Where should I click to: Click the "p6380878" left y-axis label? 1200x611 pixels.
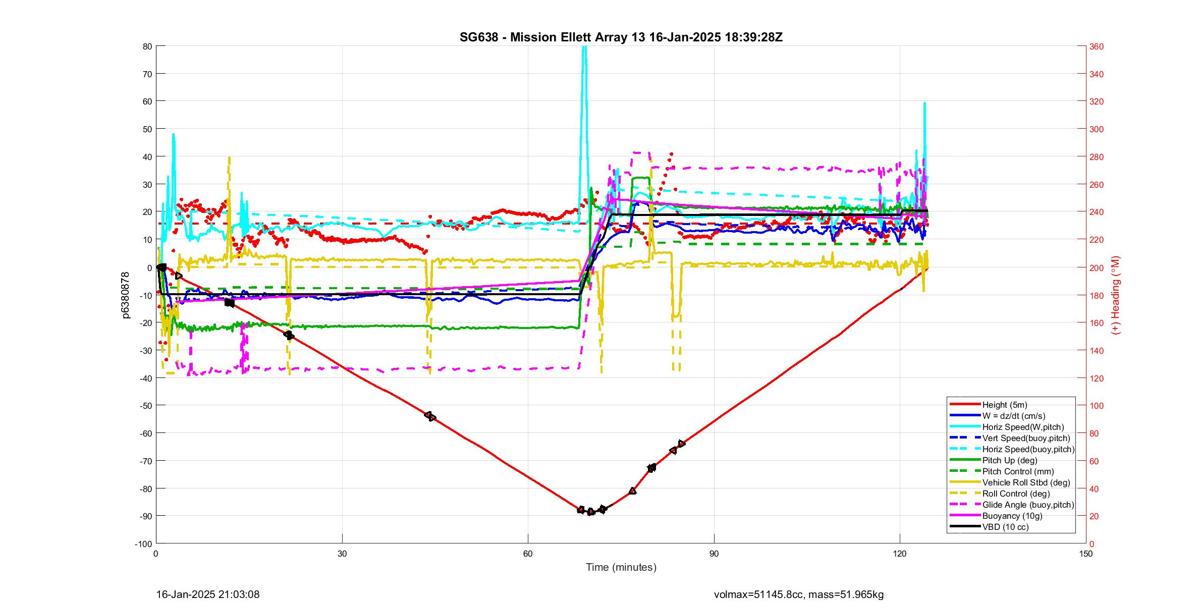coord(127,295)
